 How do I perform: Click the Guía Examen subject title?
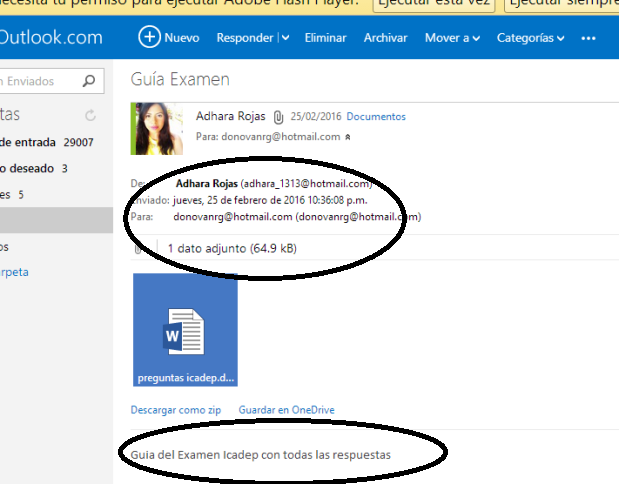(x=180, y=79)
